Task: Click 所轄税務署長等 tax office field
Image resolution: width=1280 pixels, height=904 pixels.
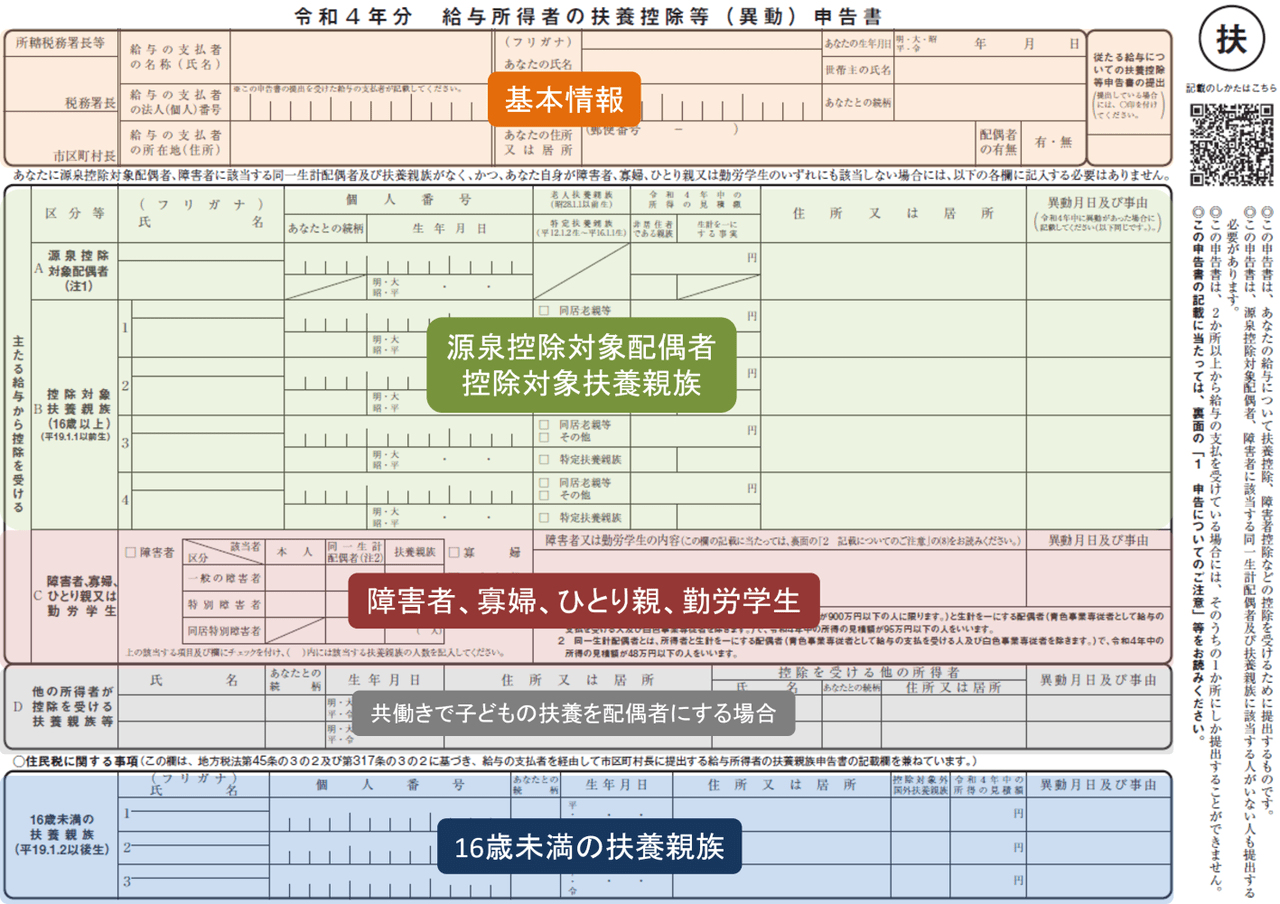Action: pos(60,45)
